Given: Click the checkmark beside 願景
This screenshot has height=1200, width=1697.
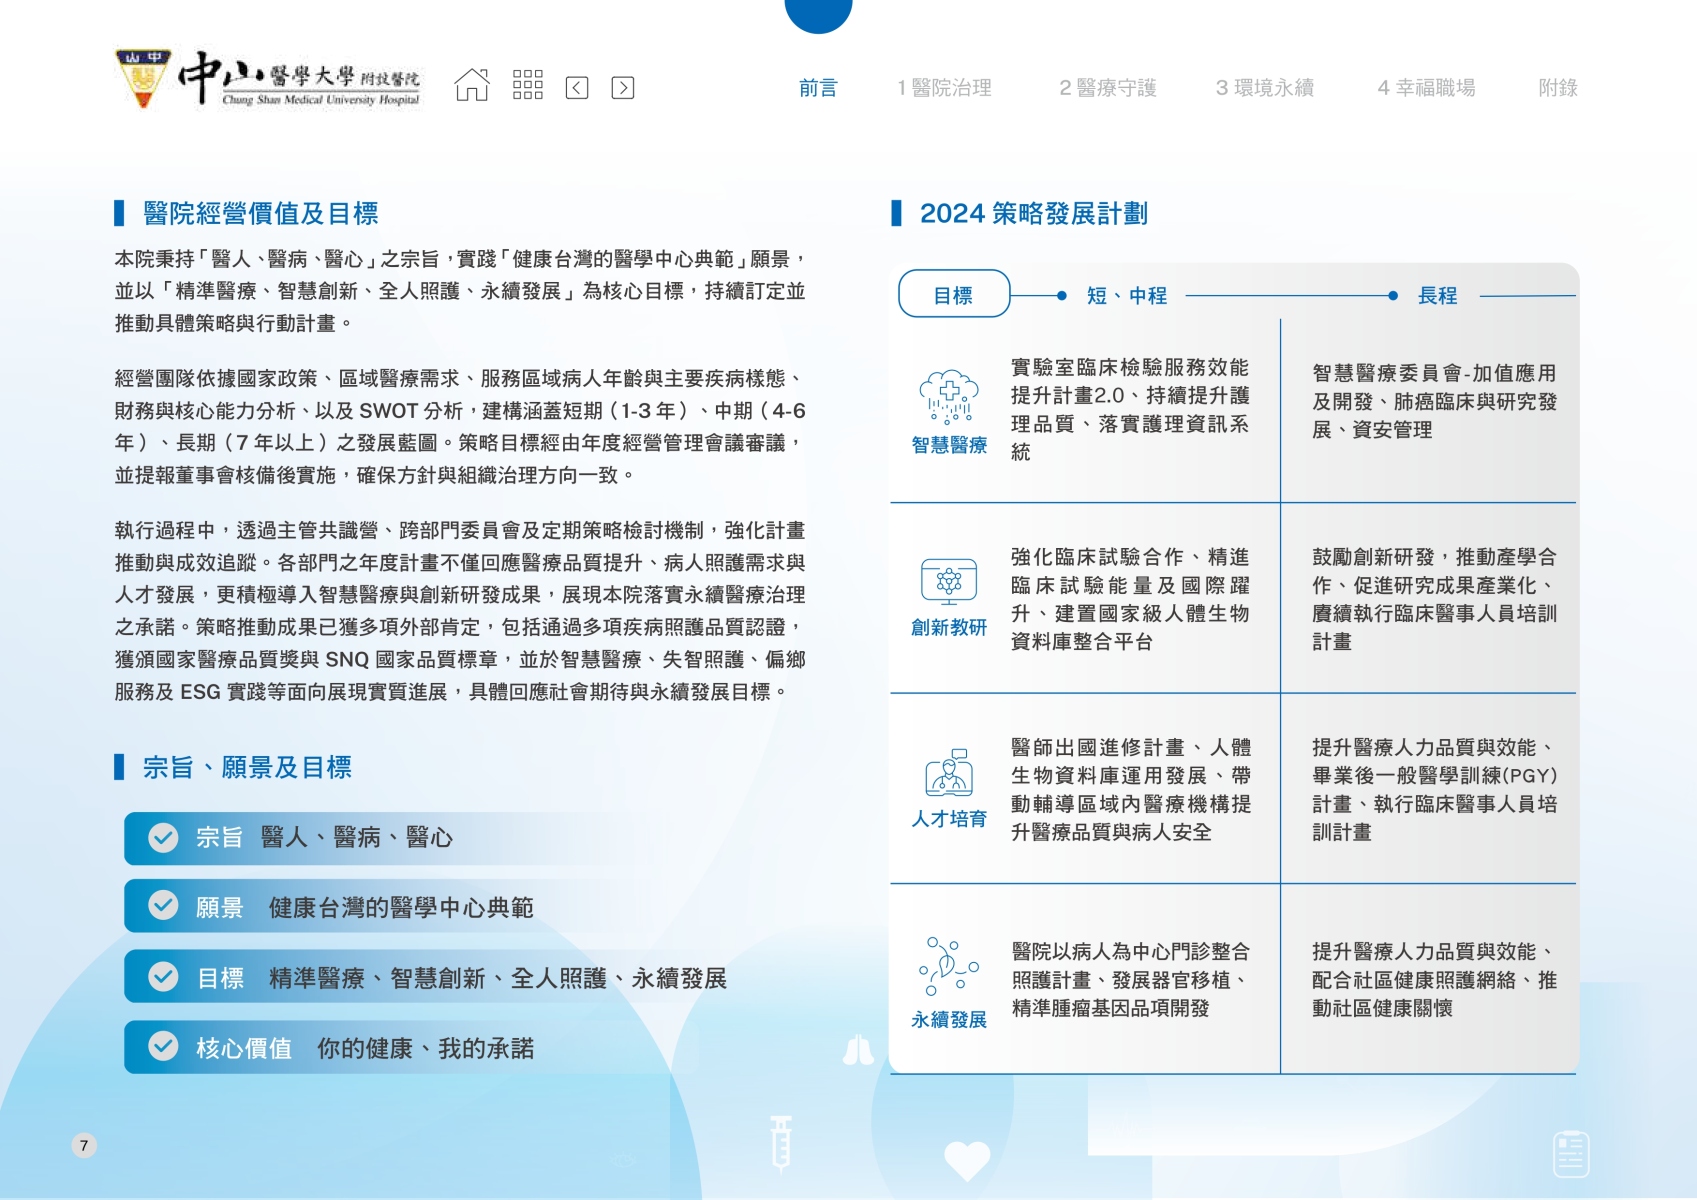Looking at the screenshot, I should click(x=163, y=905).
